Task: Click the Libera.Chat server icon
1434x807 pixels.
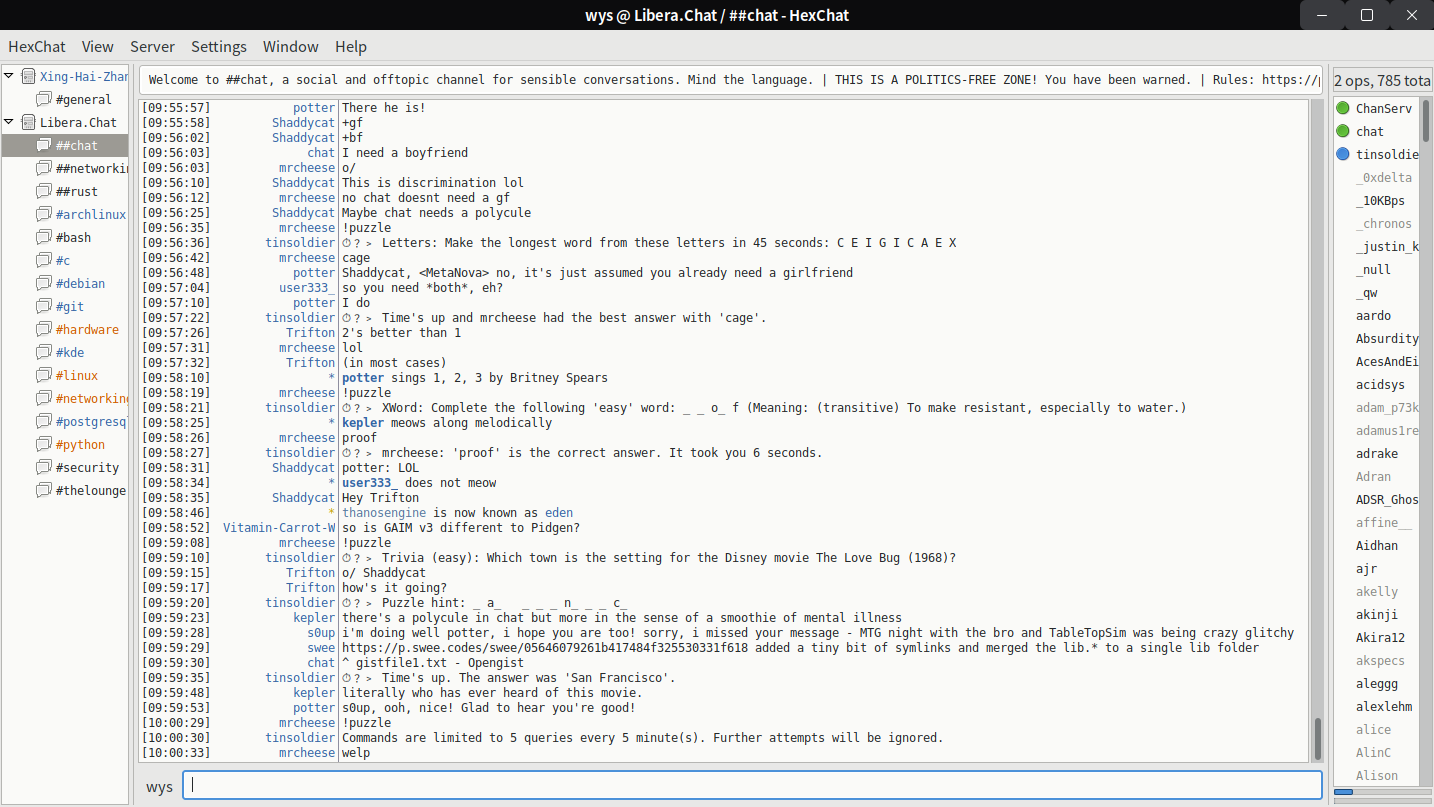Action: pos(28,123)
